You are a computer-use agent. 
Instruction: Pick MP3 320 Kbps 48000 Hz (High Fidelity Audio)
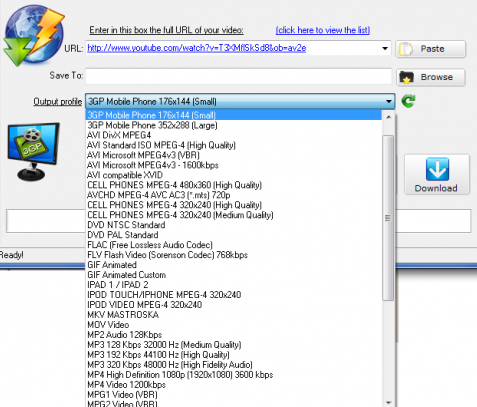pos(234,365)
